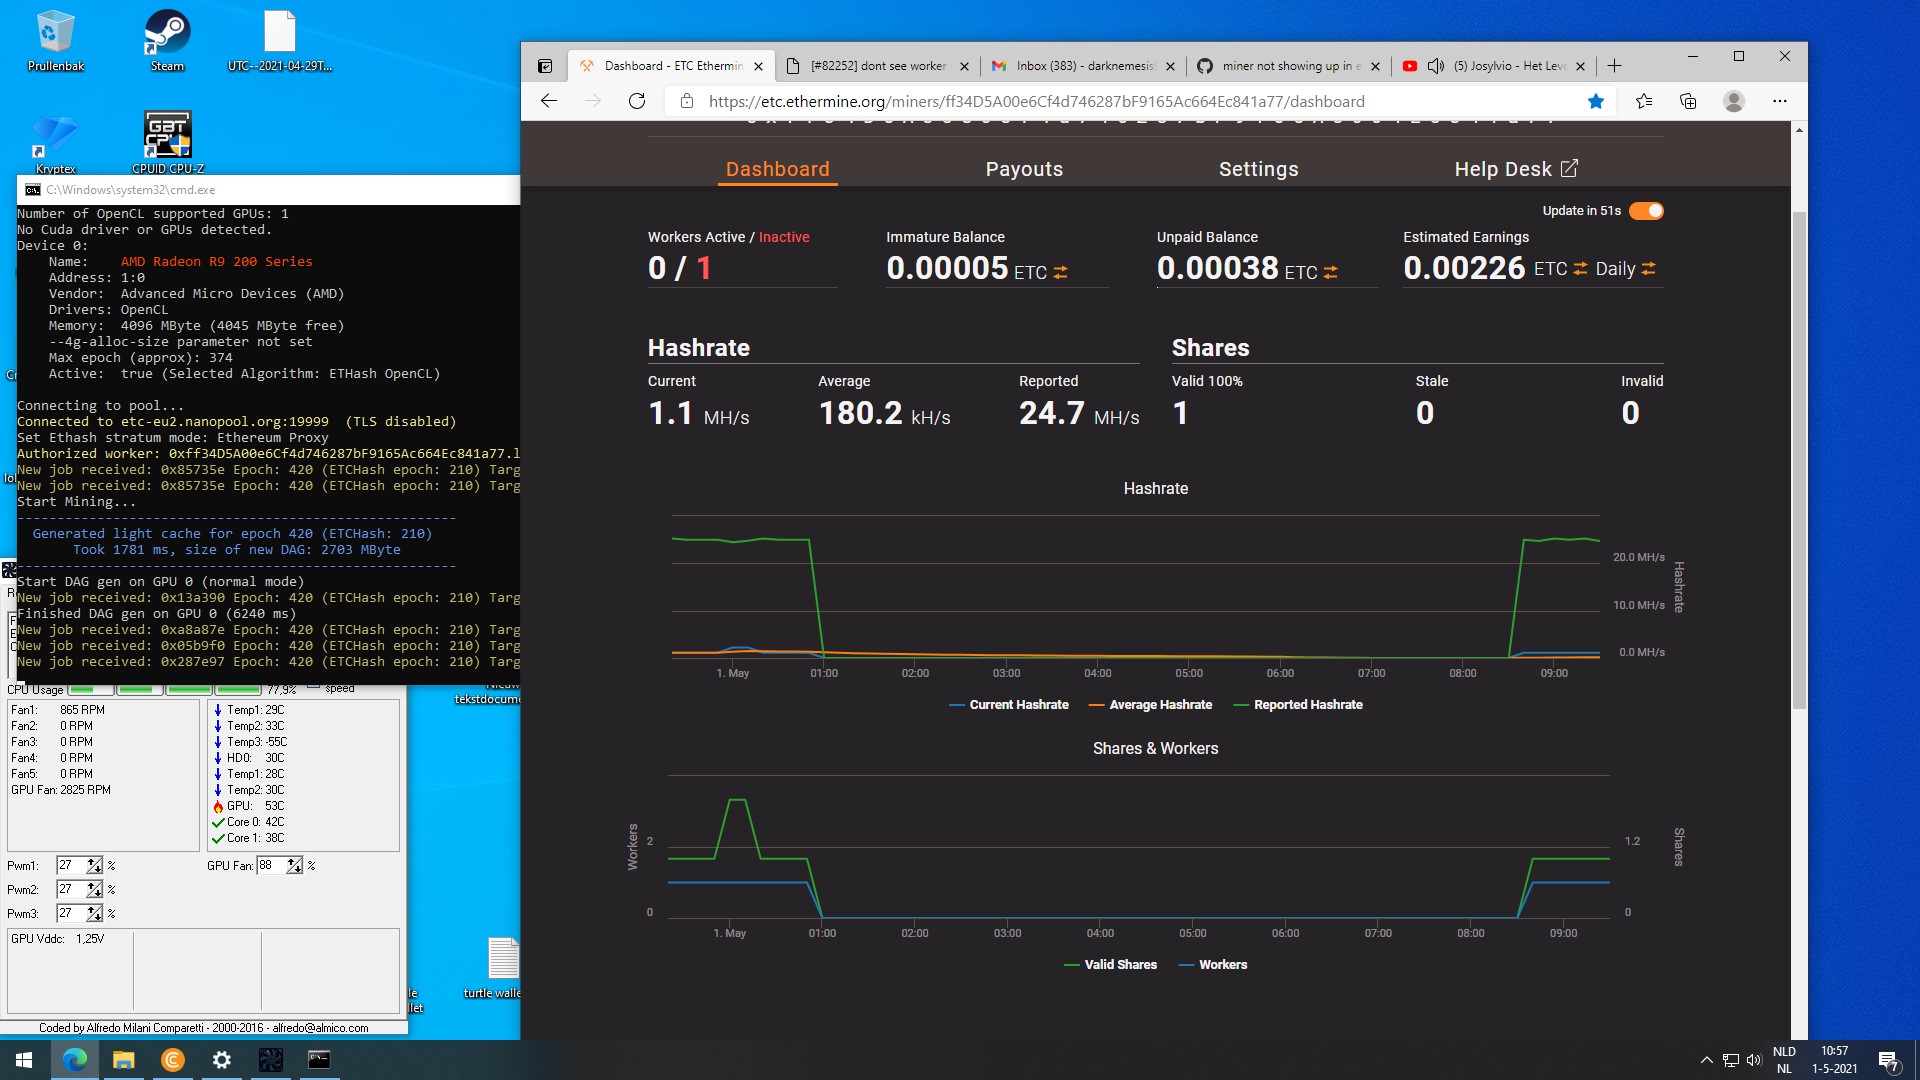1920x1080 pixels.
Task: Click the browser profile avatar icon
Action: tap(1735, 101)
